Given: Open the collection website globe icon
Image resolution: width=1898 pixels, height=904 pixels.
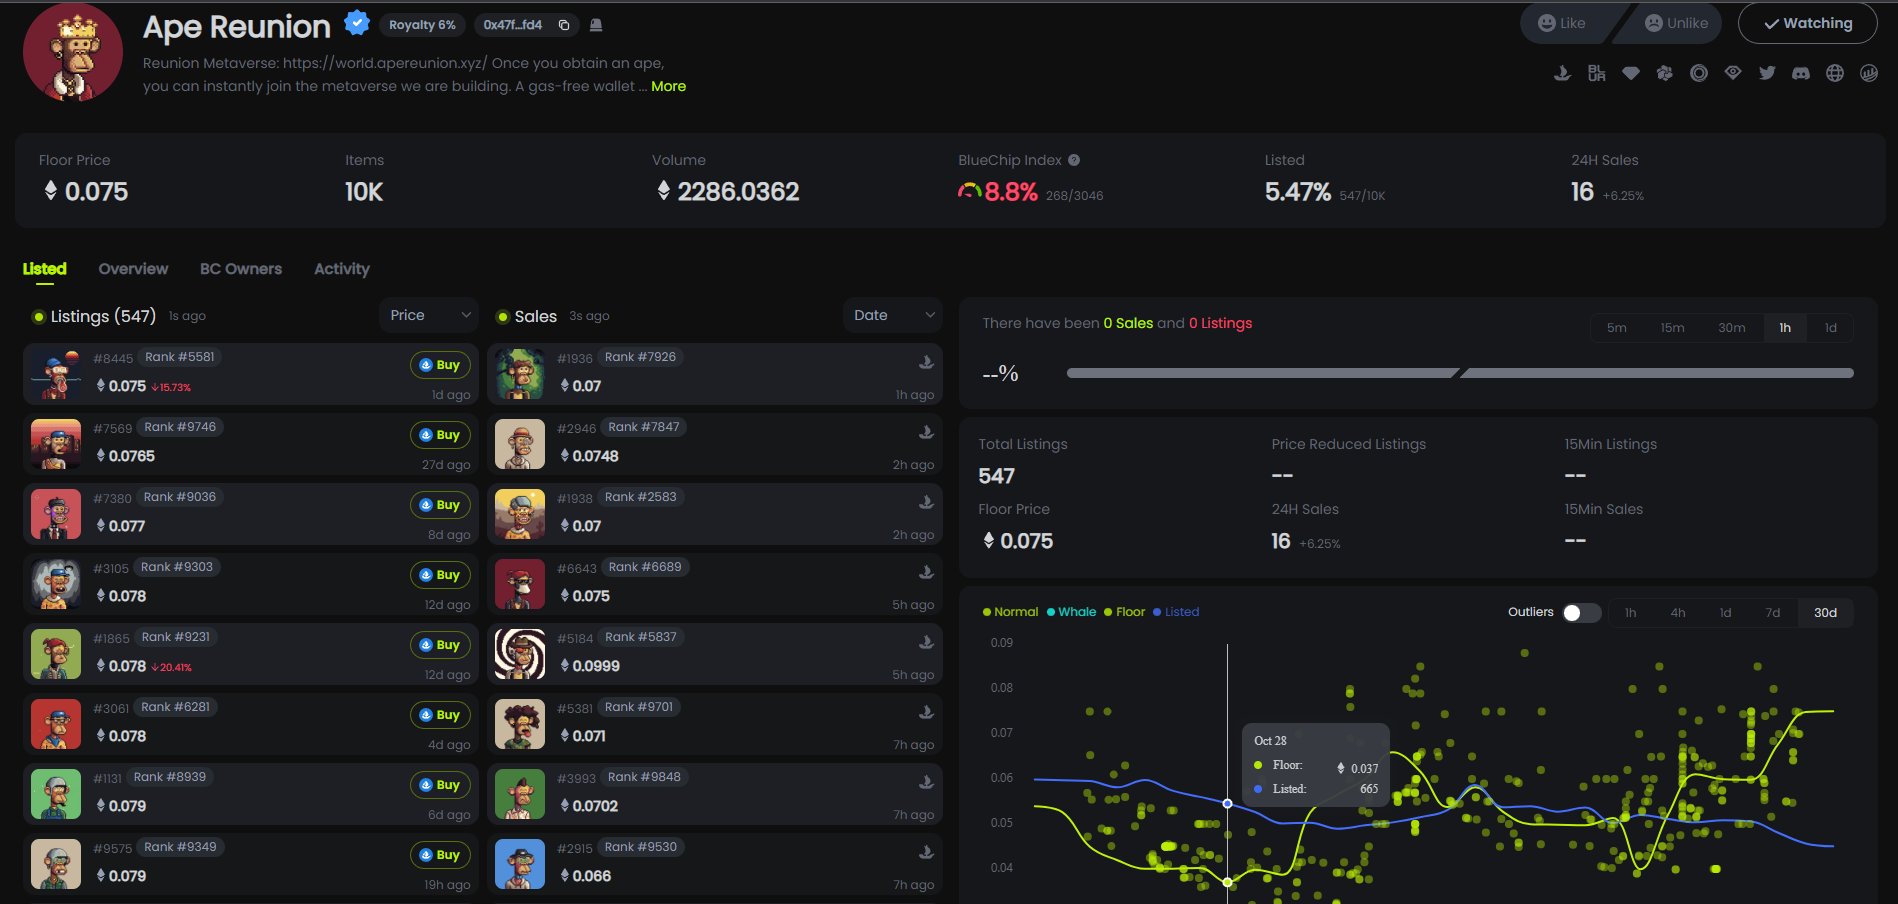Looking at the screenshot, I should click(1835, 73).
